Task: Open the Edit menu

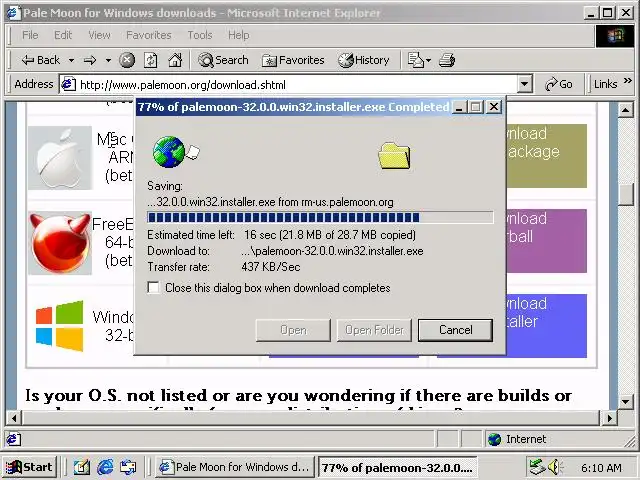Action: [x=63, y=35]
